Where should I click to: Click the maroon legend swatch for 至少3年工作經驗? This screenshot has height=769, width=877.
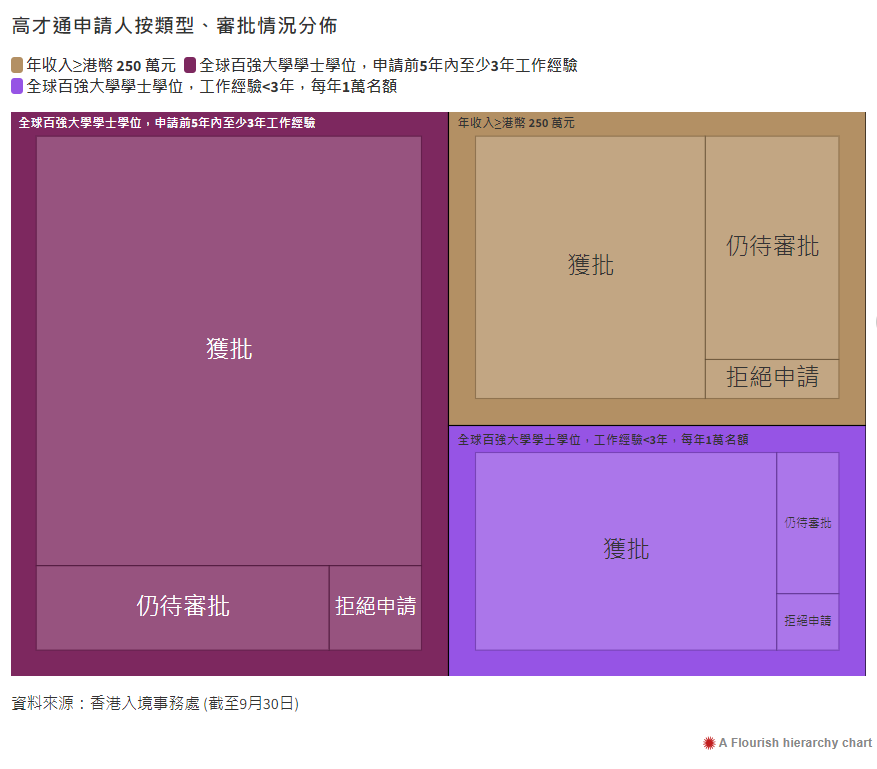190,65
